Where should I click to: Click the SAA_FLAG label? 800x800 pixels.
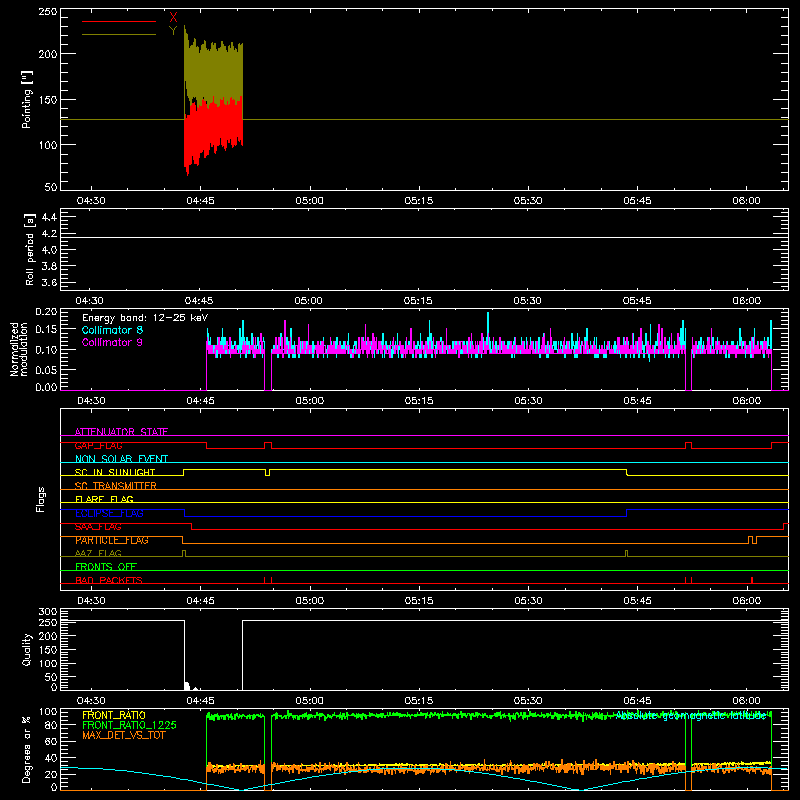tap(98, 526)
